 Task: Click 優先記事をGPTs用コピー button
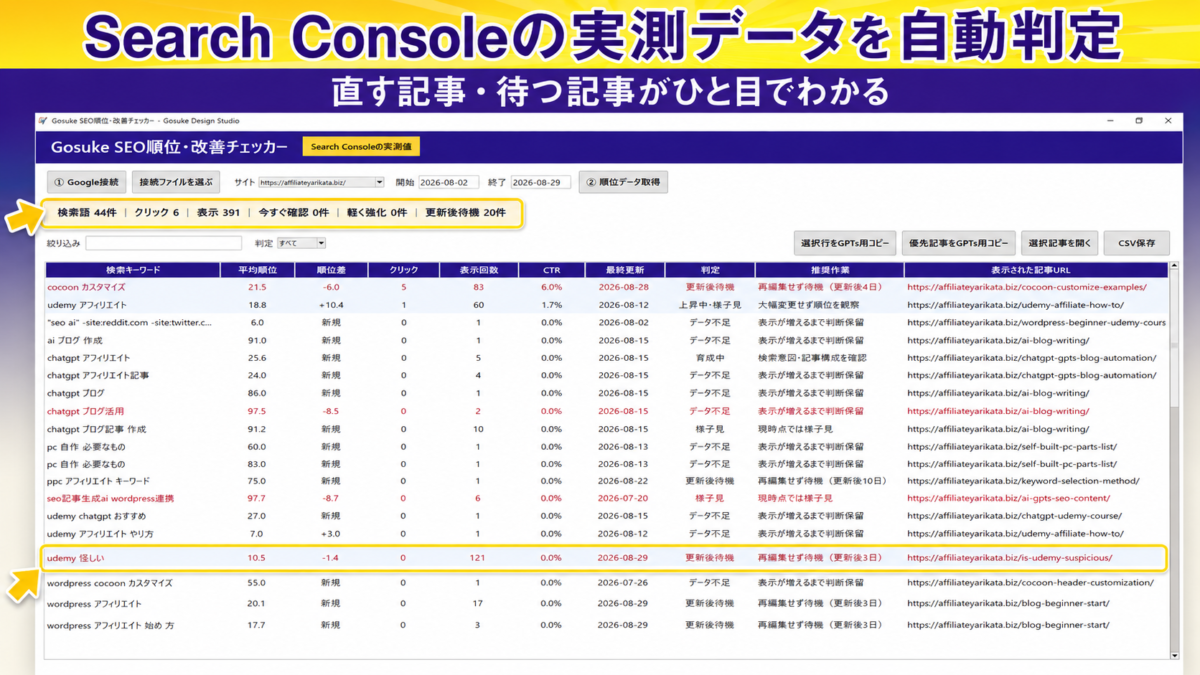958,243
